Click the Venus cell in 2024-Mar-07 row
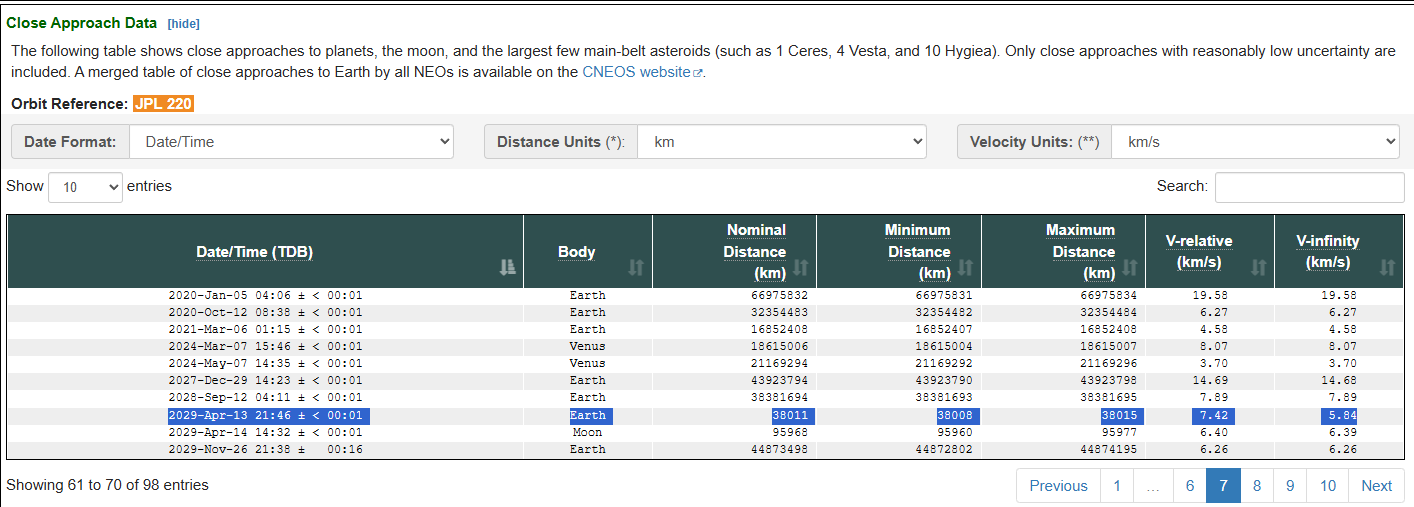This screenshot has height=507, width=1414. pyautogui.click(x=587, y=346)
